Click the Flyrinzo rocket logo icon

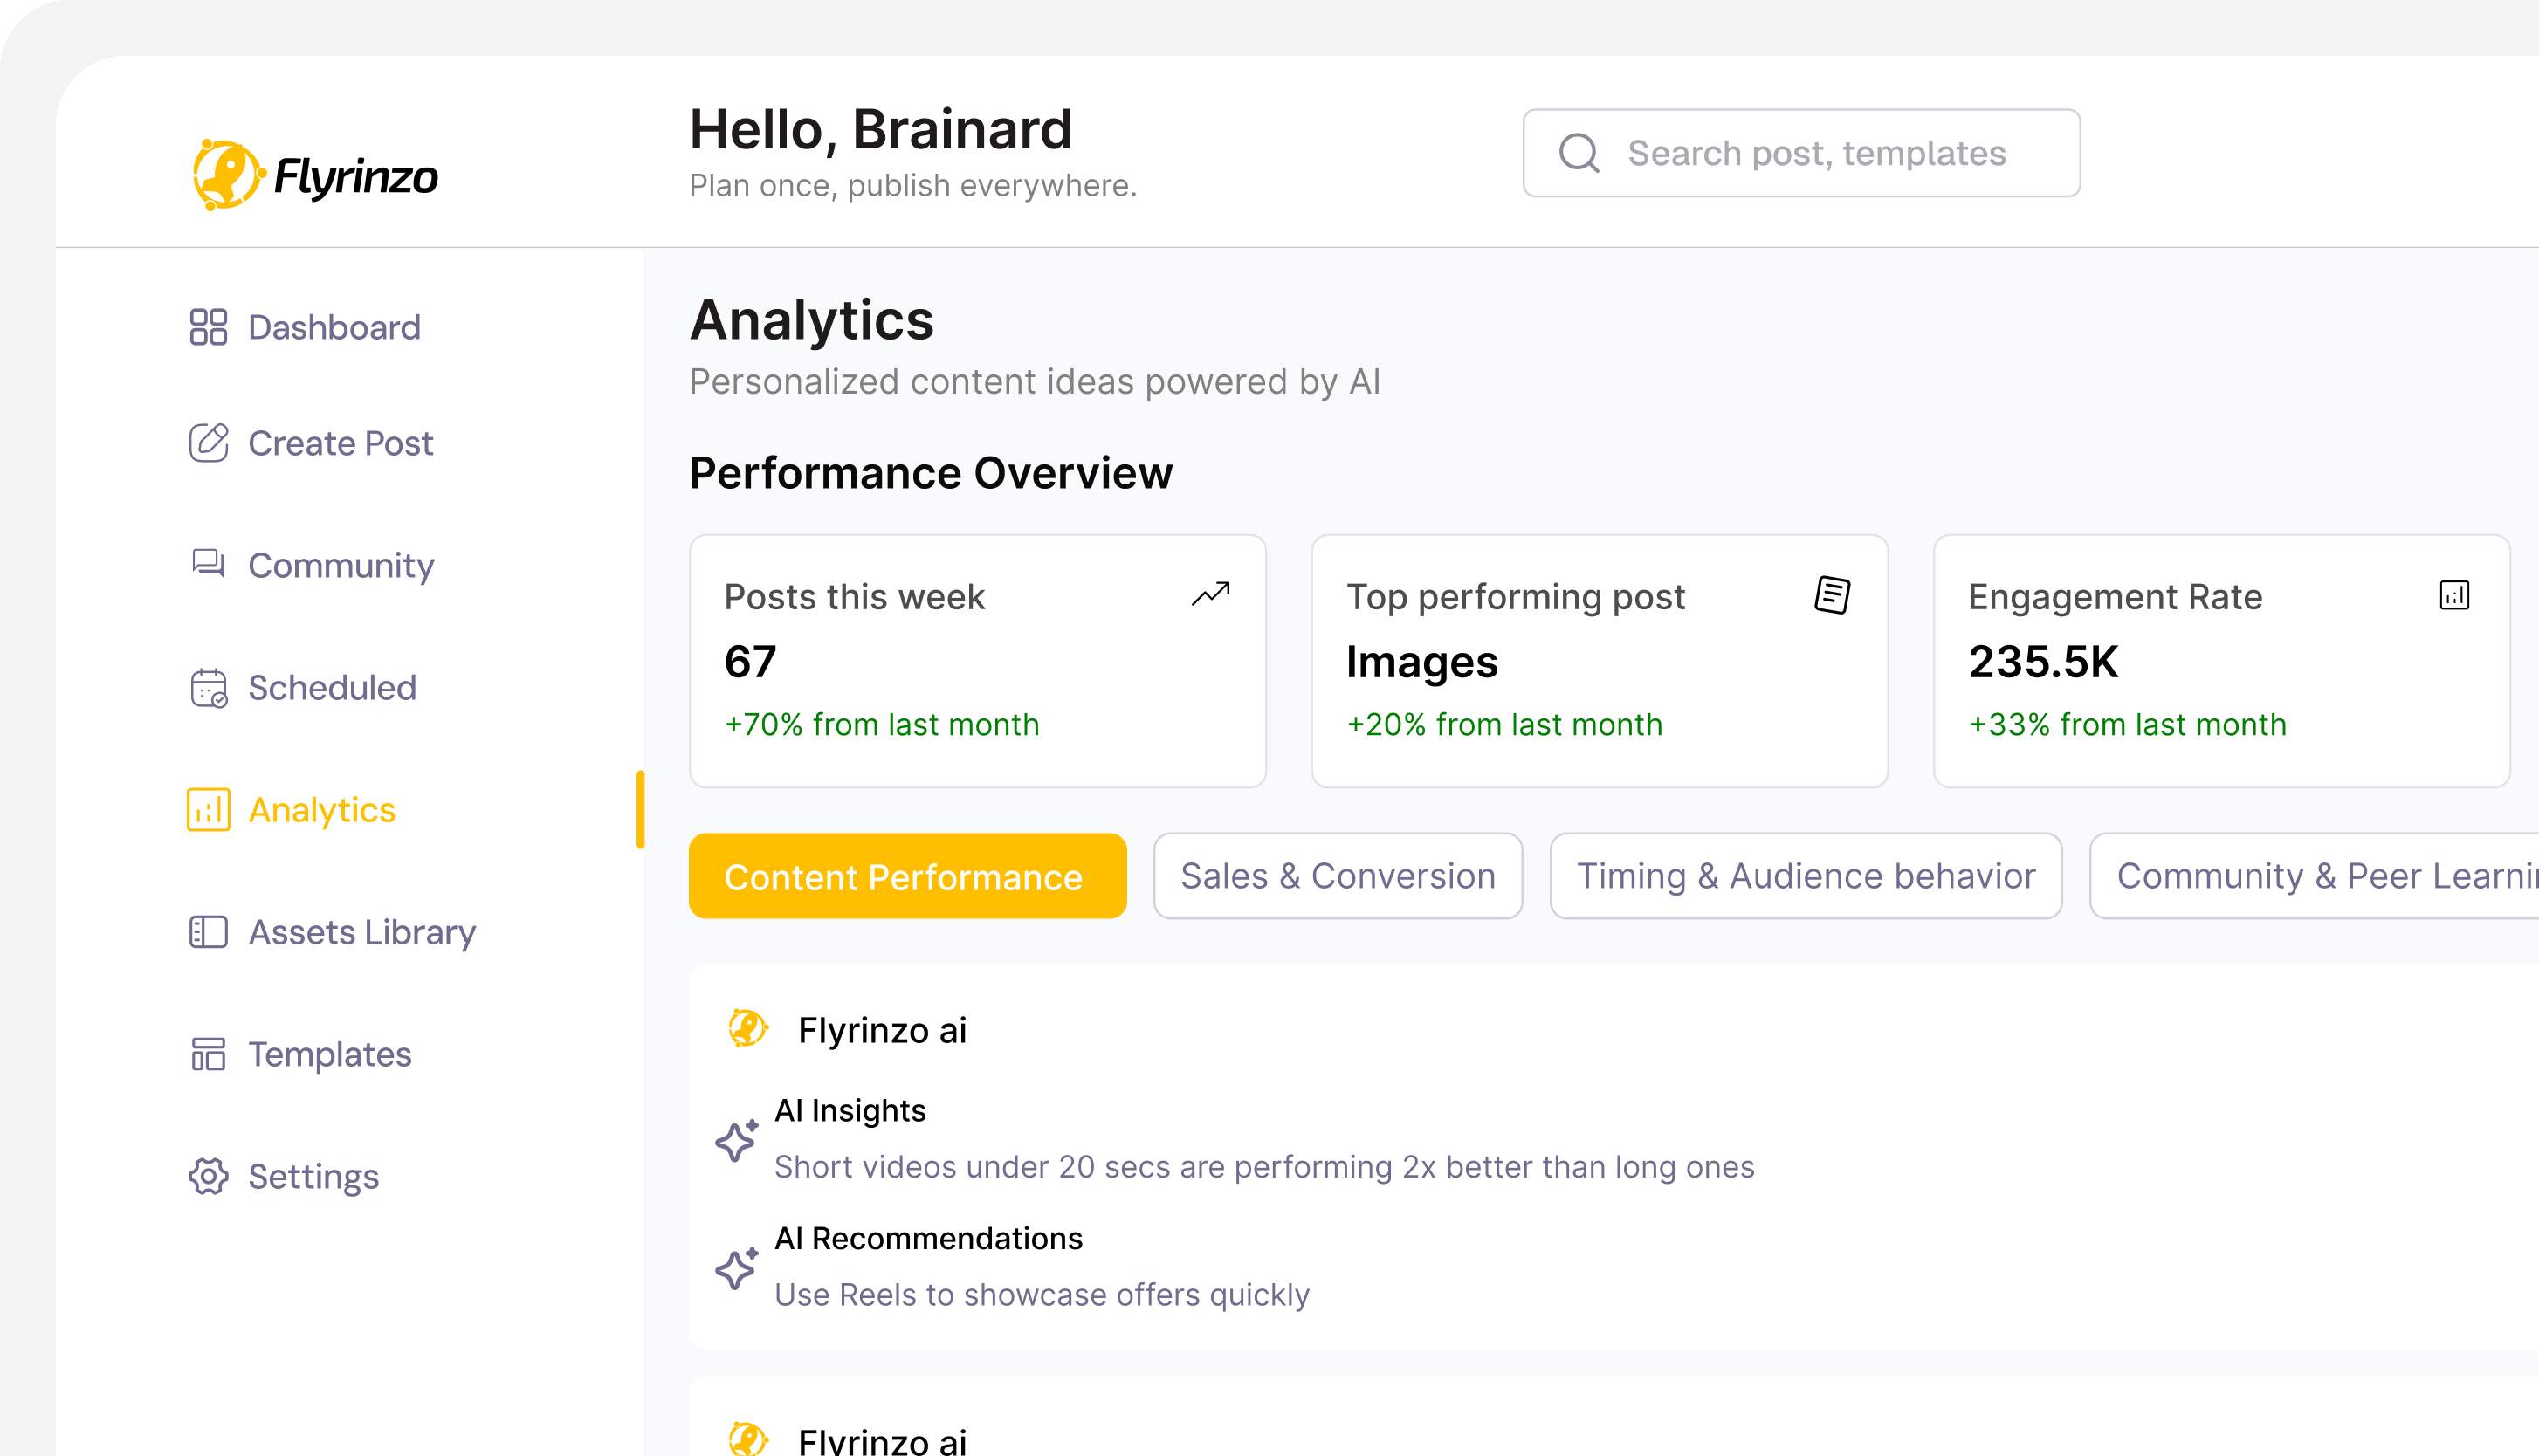[229, 175]
